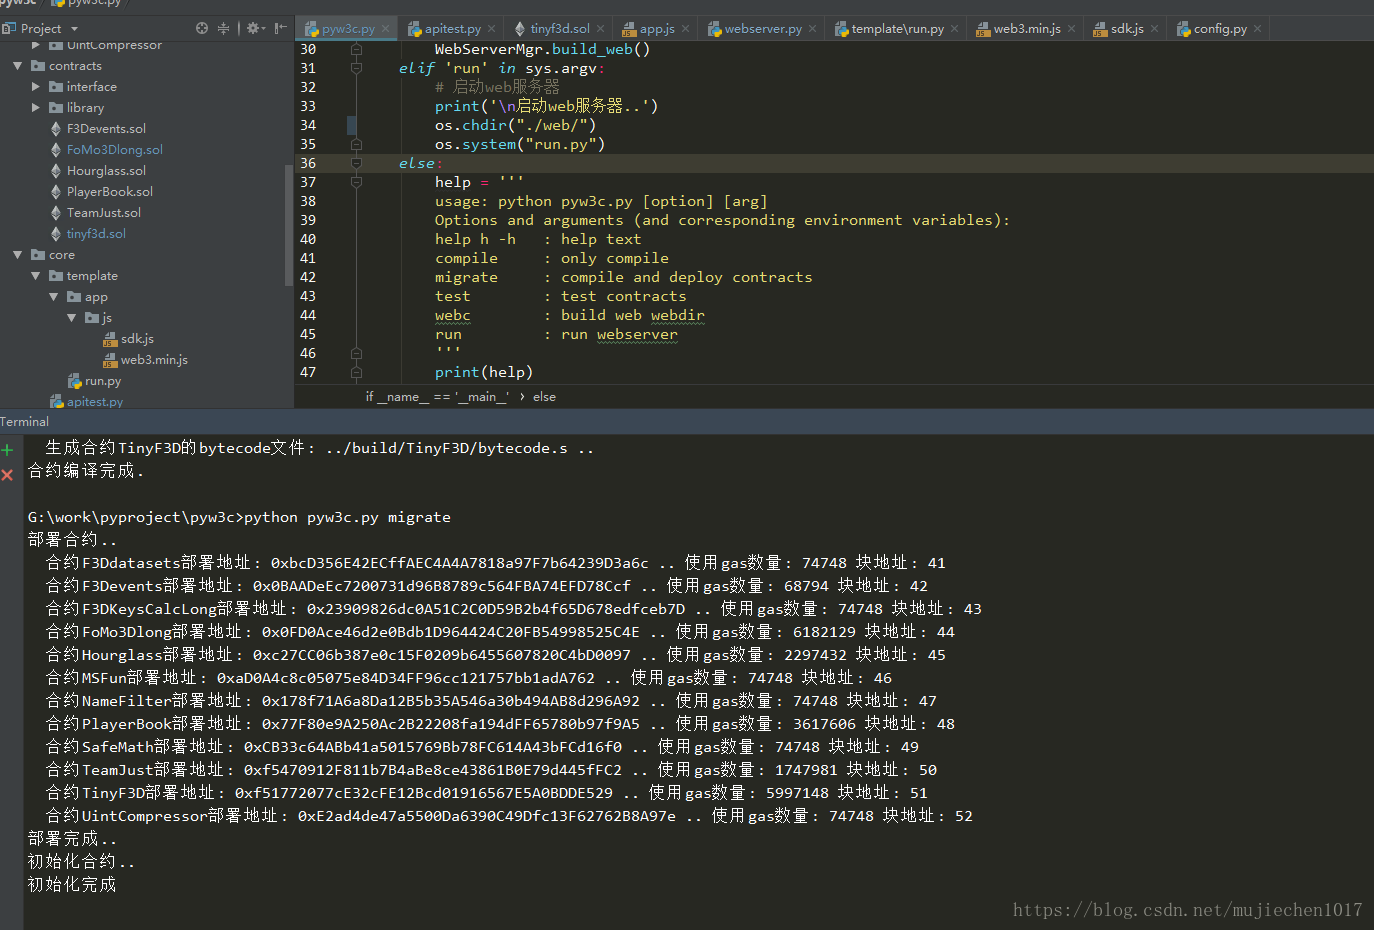Image resolution: width=1374 pixels, height=930 pixels.
Task: Click the locate current file target icon
Action: coord(202,28)
